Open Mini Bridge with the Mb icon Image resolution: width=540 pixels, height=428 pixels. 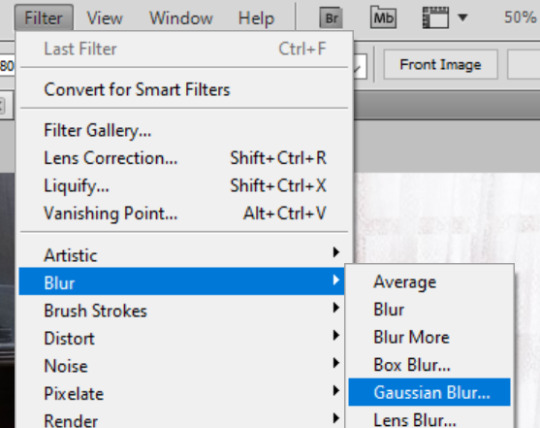pos(383,17)
